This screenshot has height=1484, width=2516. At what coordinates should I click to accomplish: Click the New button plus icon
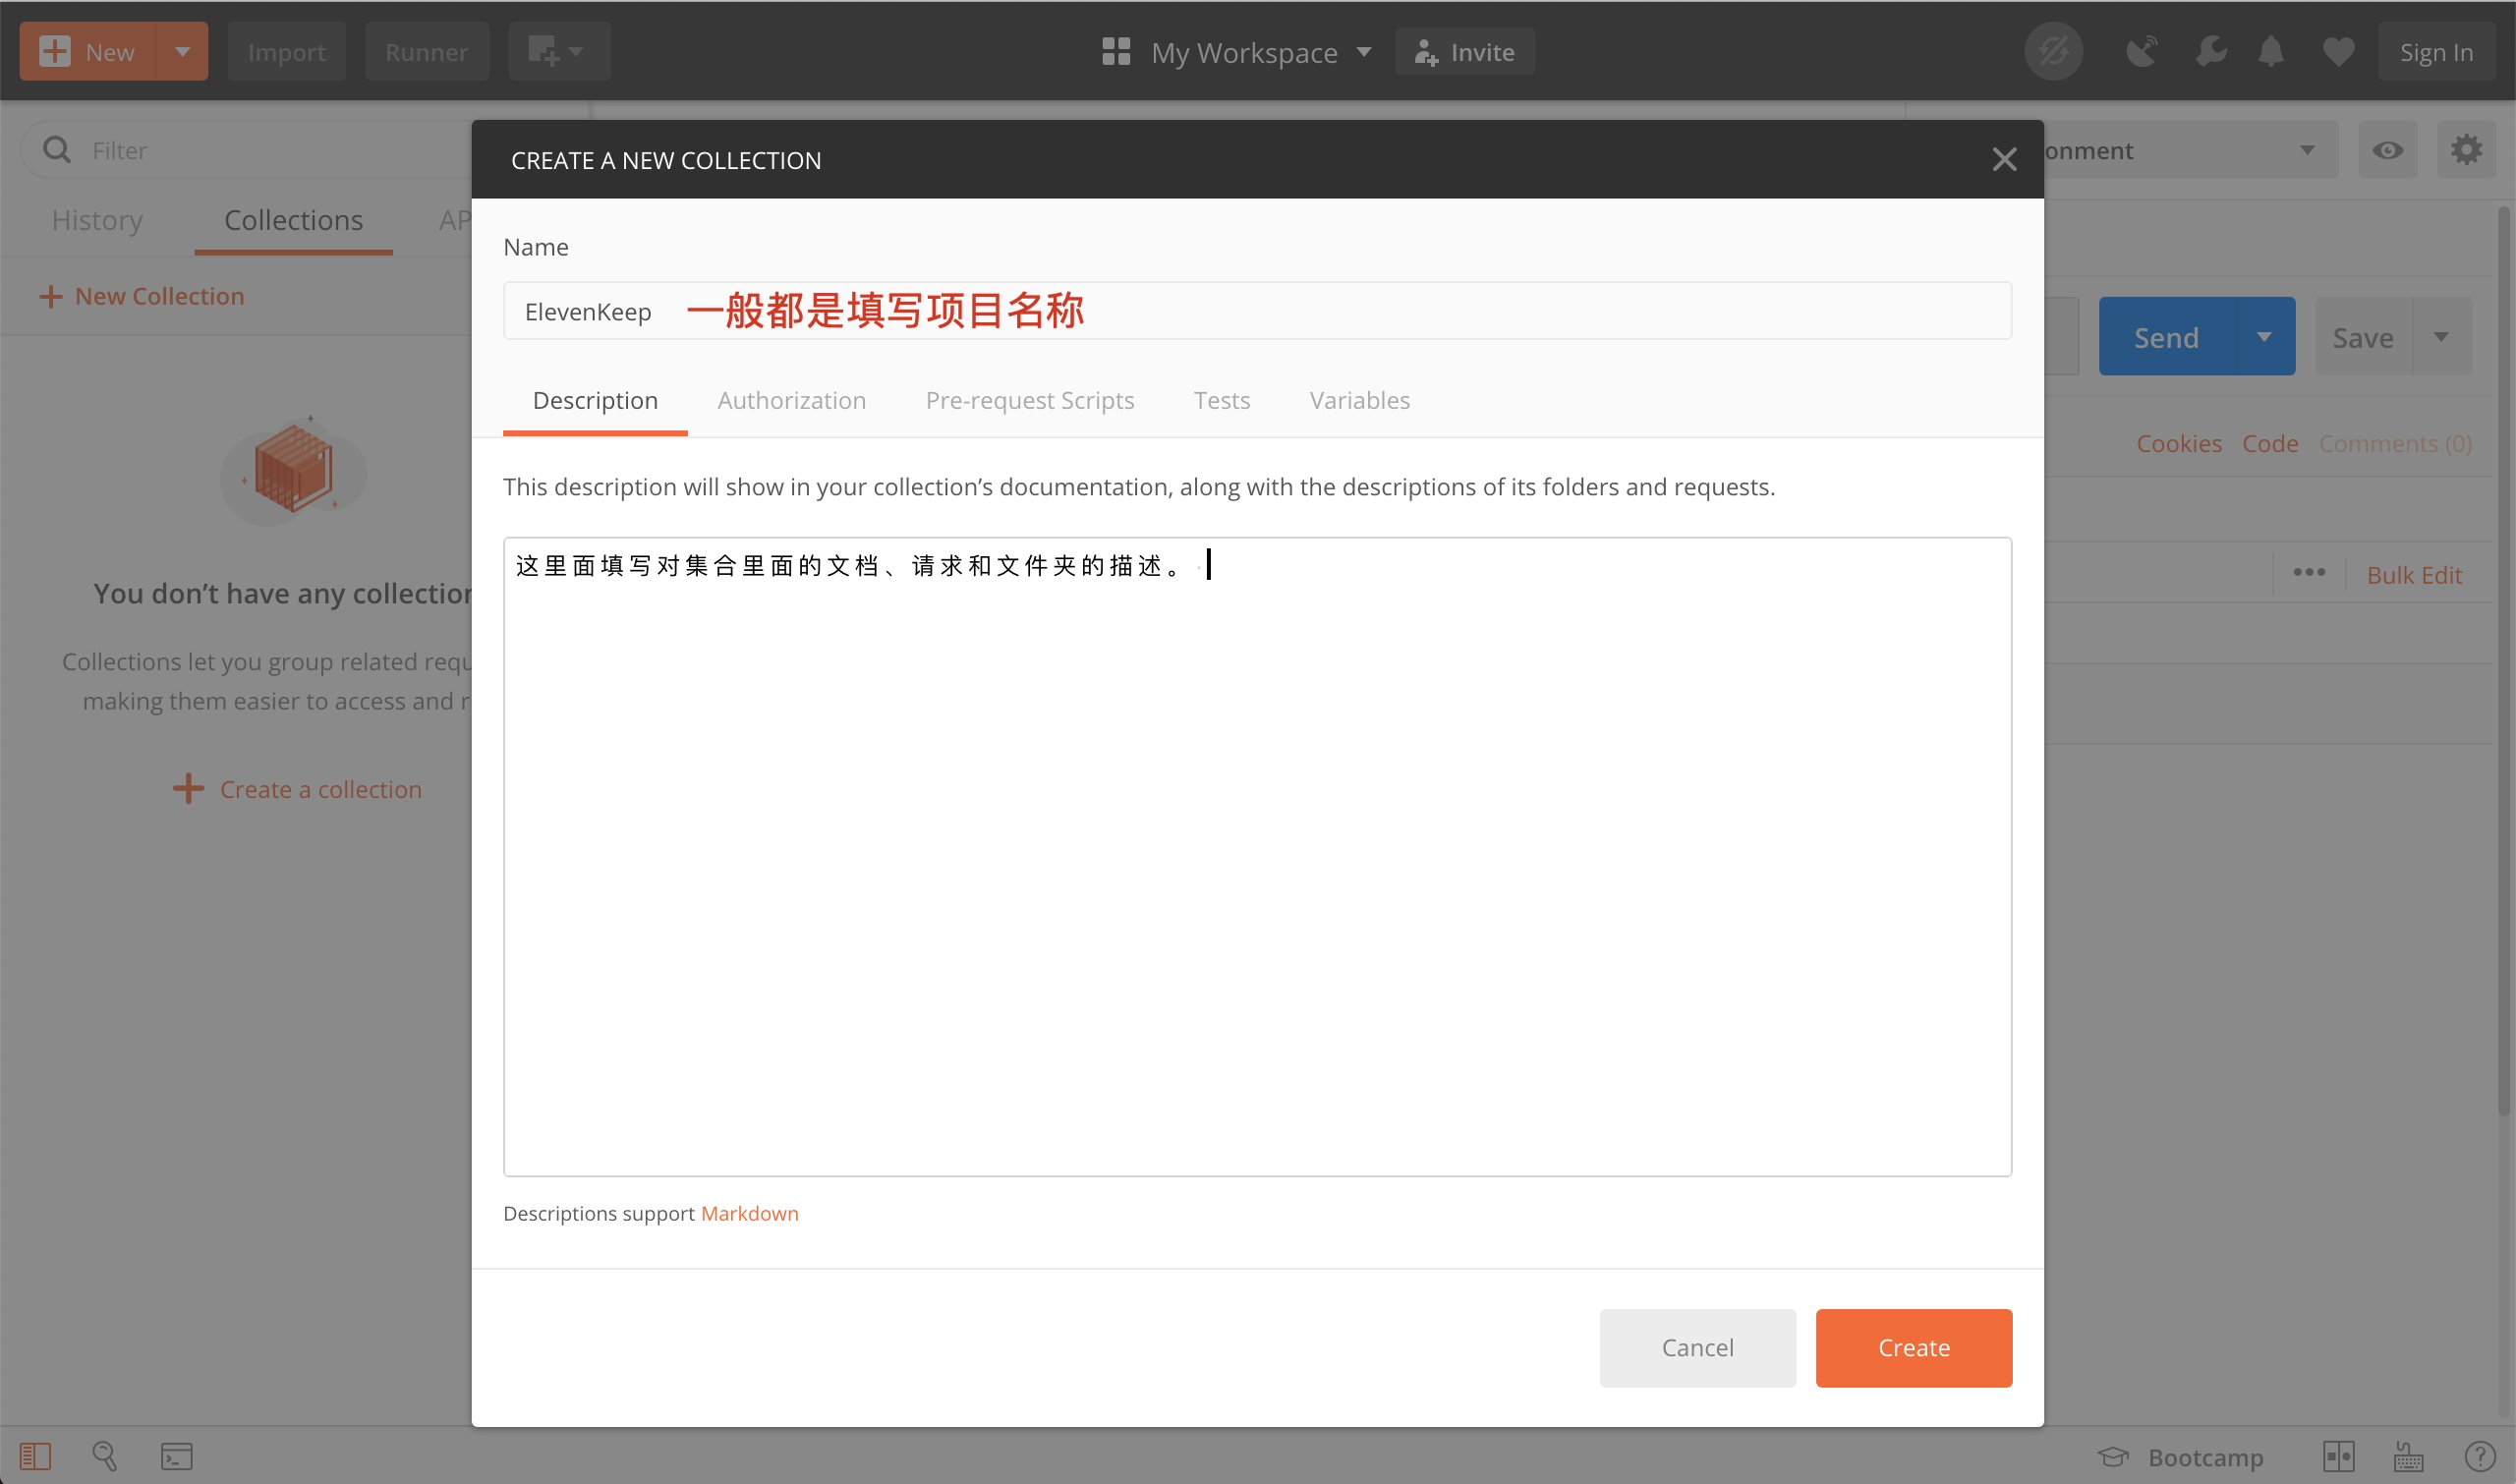click(x=55, y=51)
